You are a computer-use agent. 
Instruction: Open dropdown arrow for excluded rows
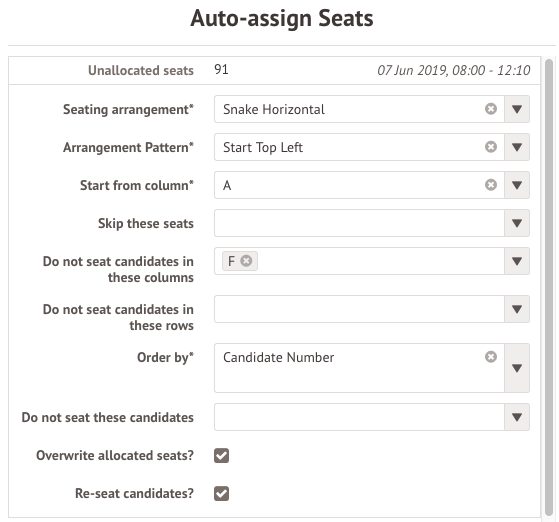(x=517, y=309)
